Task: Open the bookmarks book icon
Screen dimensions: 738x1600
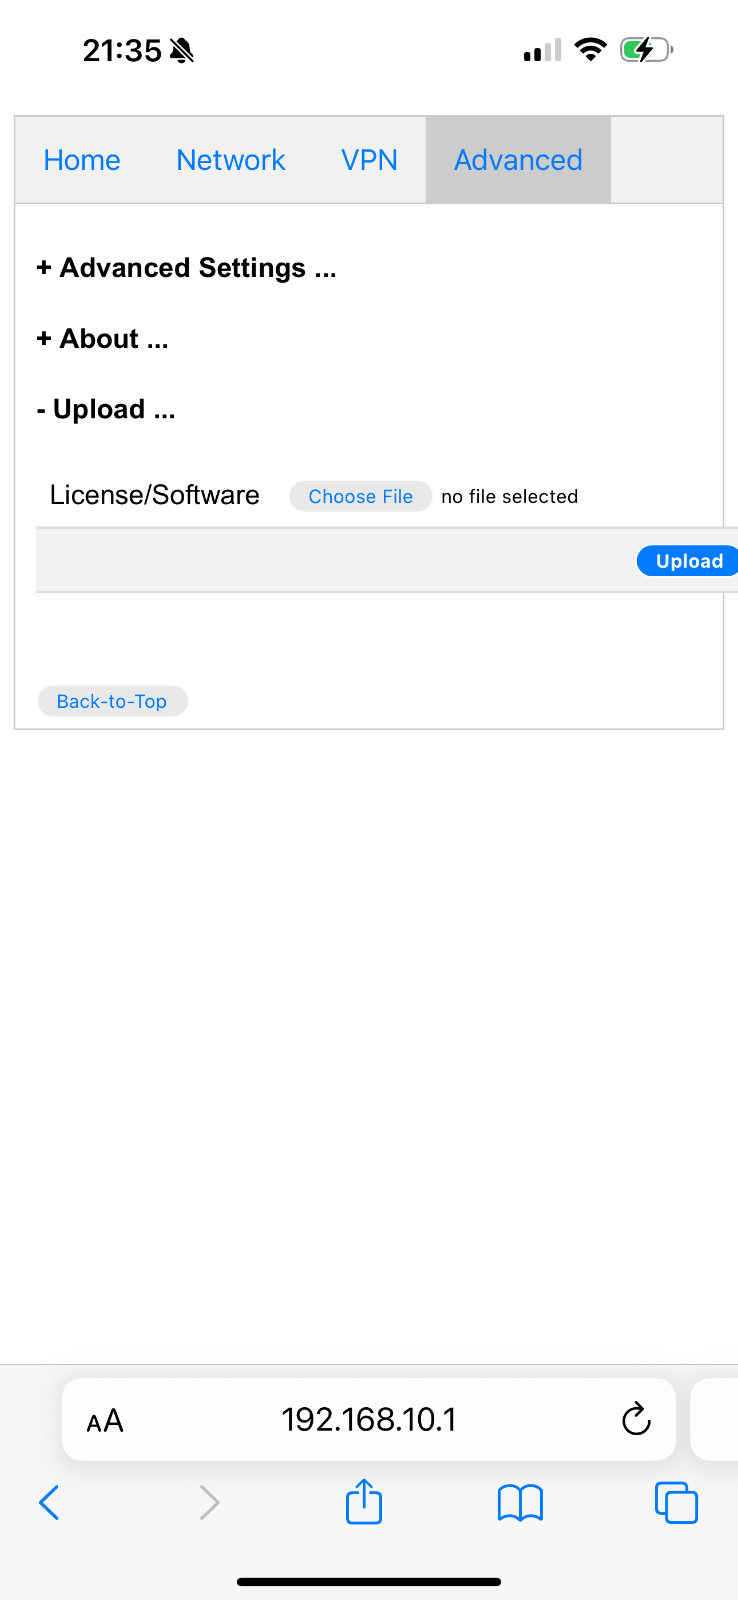Action: click(520, 1502)
